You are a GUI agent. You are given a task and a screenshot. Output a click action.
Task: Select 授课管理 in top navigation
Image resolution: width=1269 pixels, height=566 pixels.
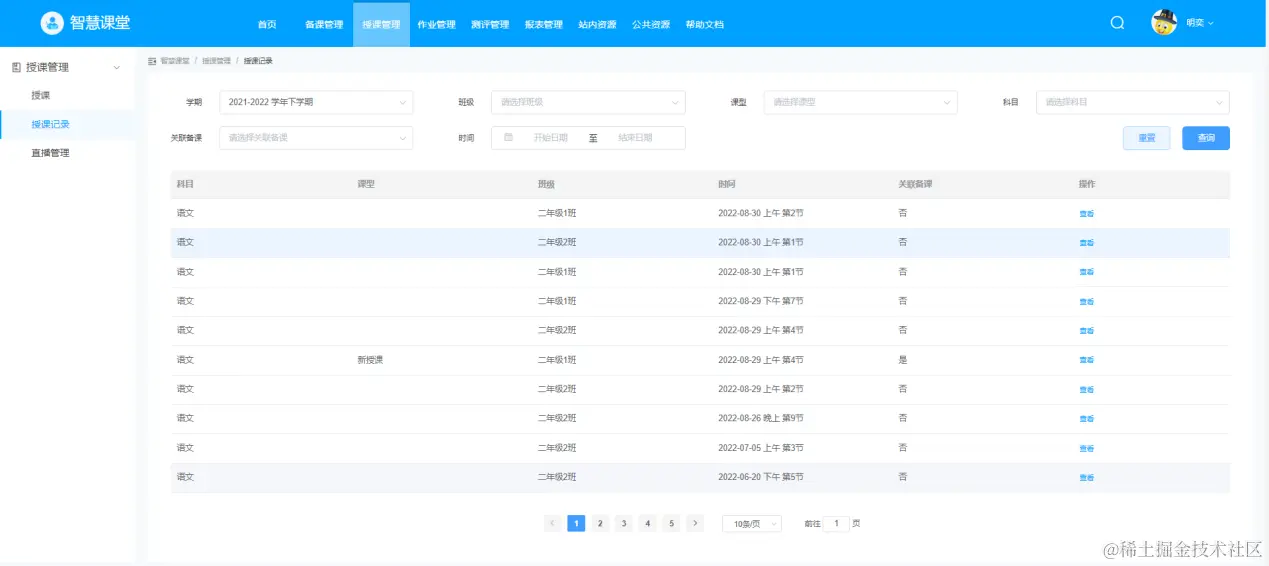click(x=381, y=24)
